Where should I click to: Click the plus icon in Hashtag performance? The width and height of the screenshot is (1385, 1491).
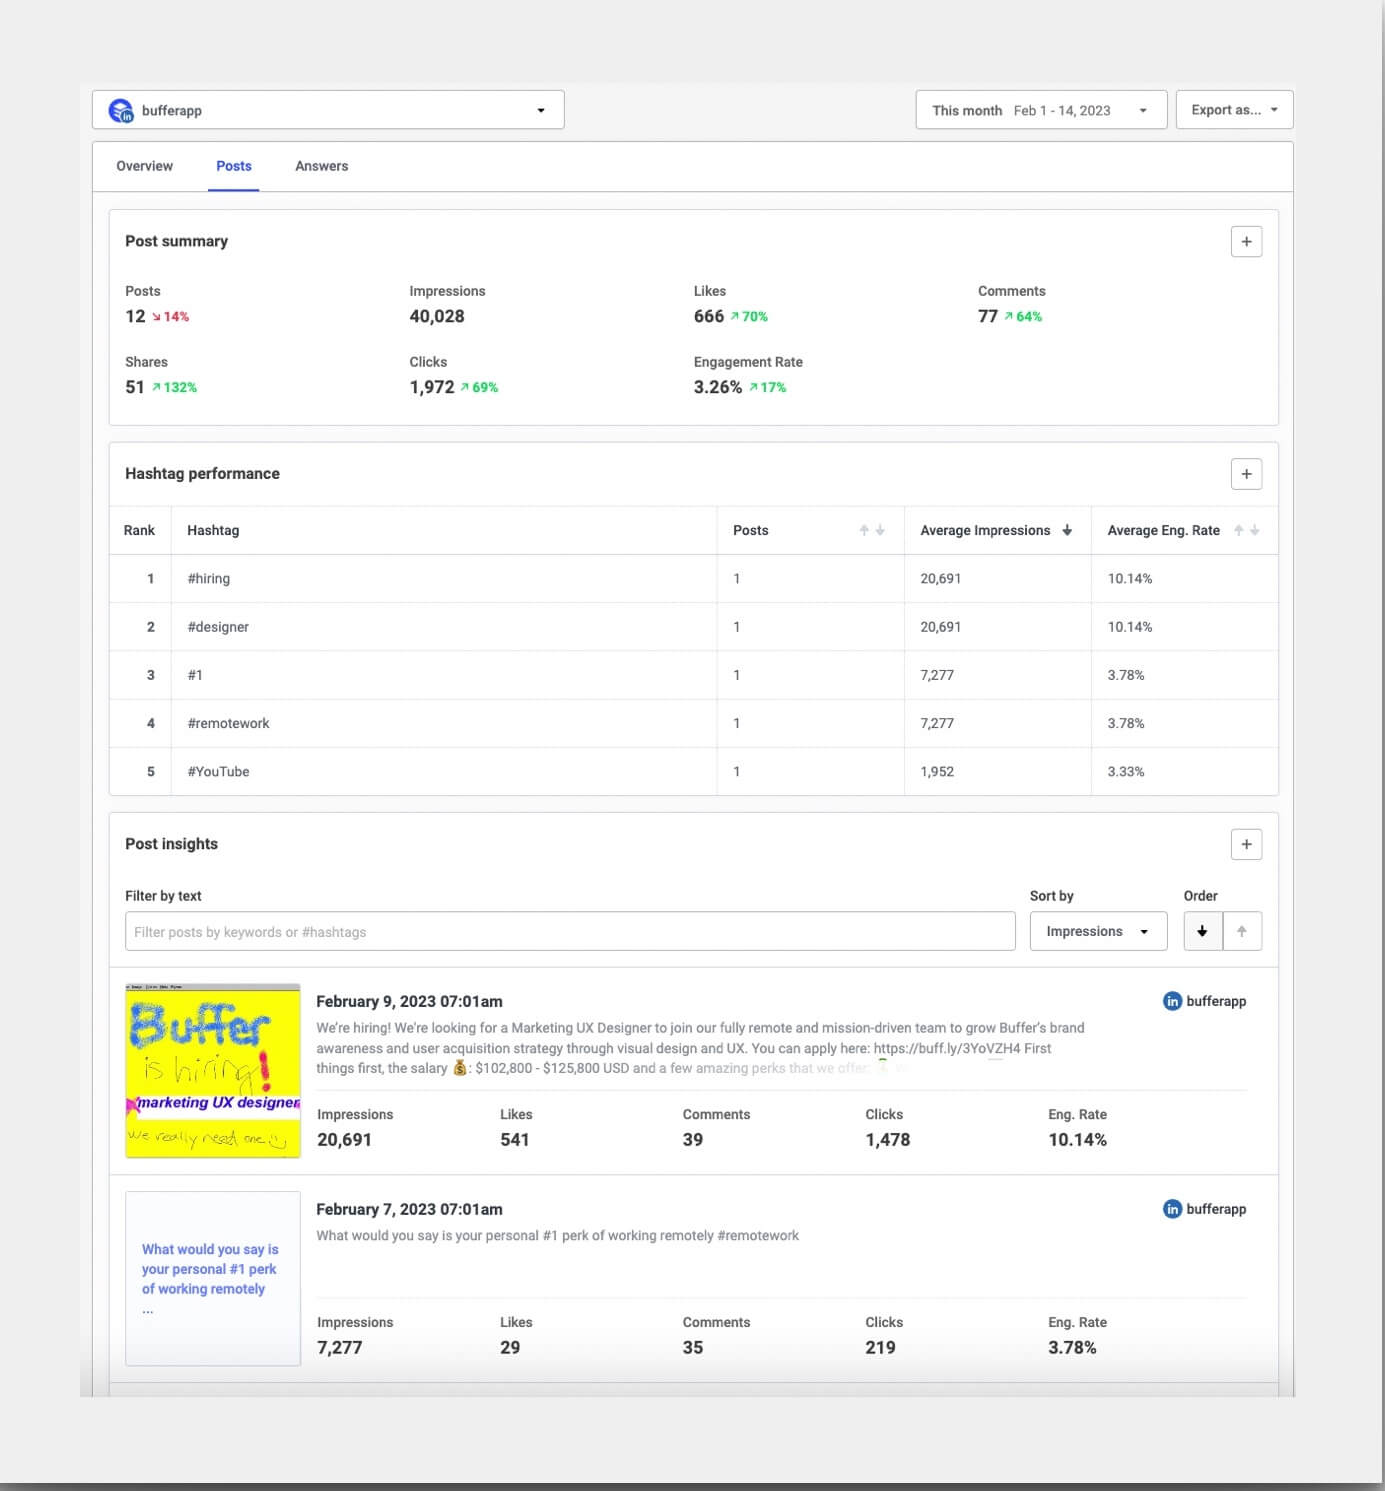(x=1246, y=474)
